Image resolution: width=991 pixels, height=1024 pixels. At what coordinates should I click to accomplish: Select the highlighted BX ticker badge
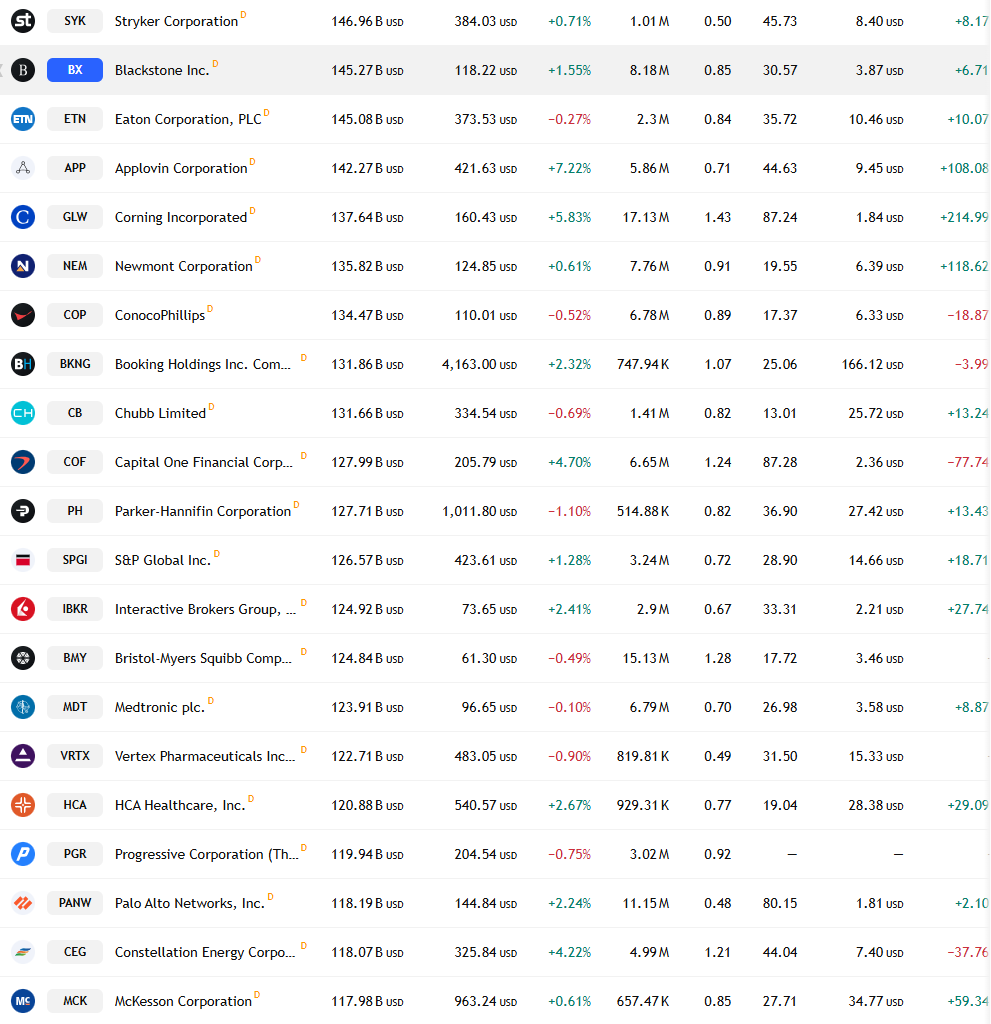pos(75,70)
